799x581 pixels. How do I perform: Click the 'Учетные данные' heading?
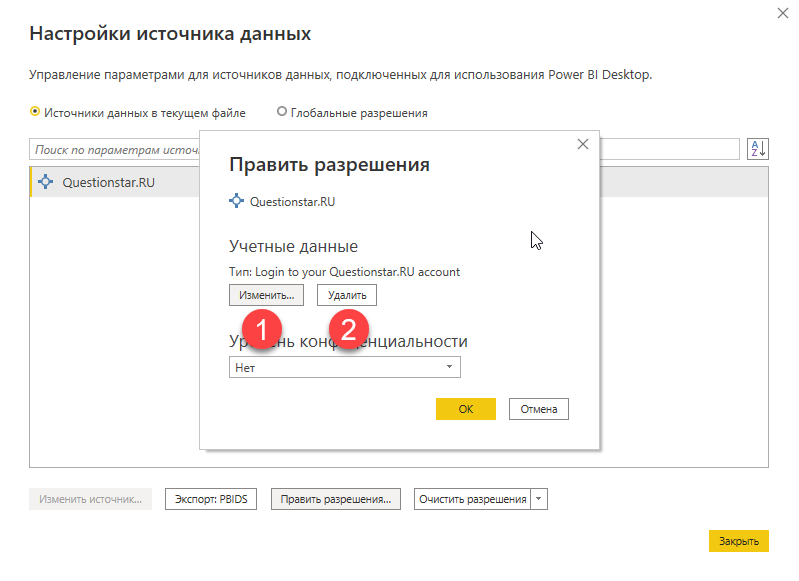[294, 246]
